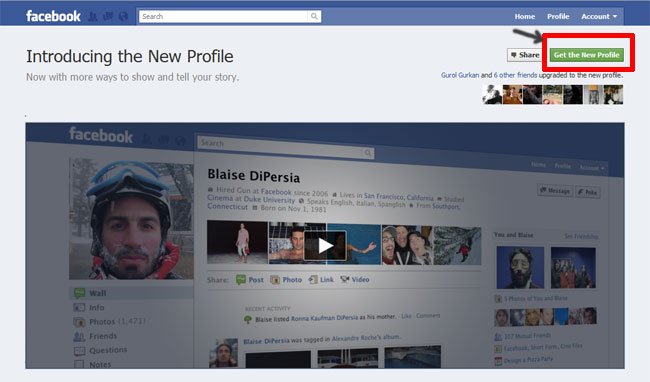Click the Facebook link in Hired Gun line

tap(276, 192)
